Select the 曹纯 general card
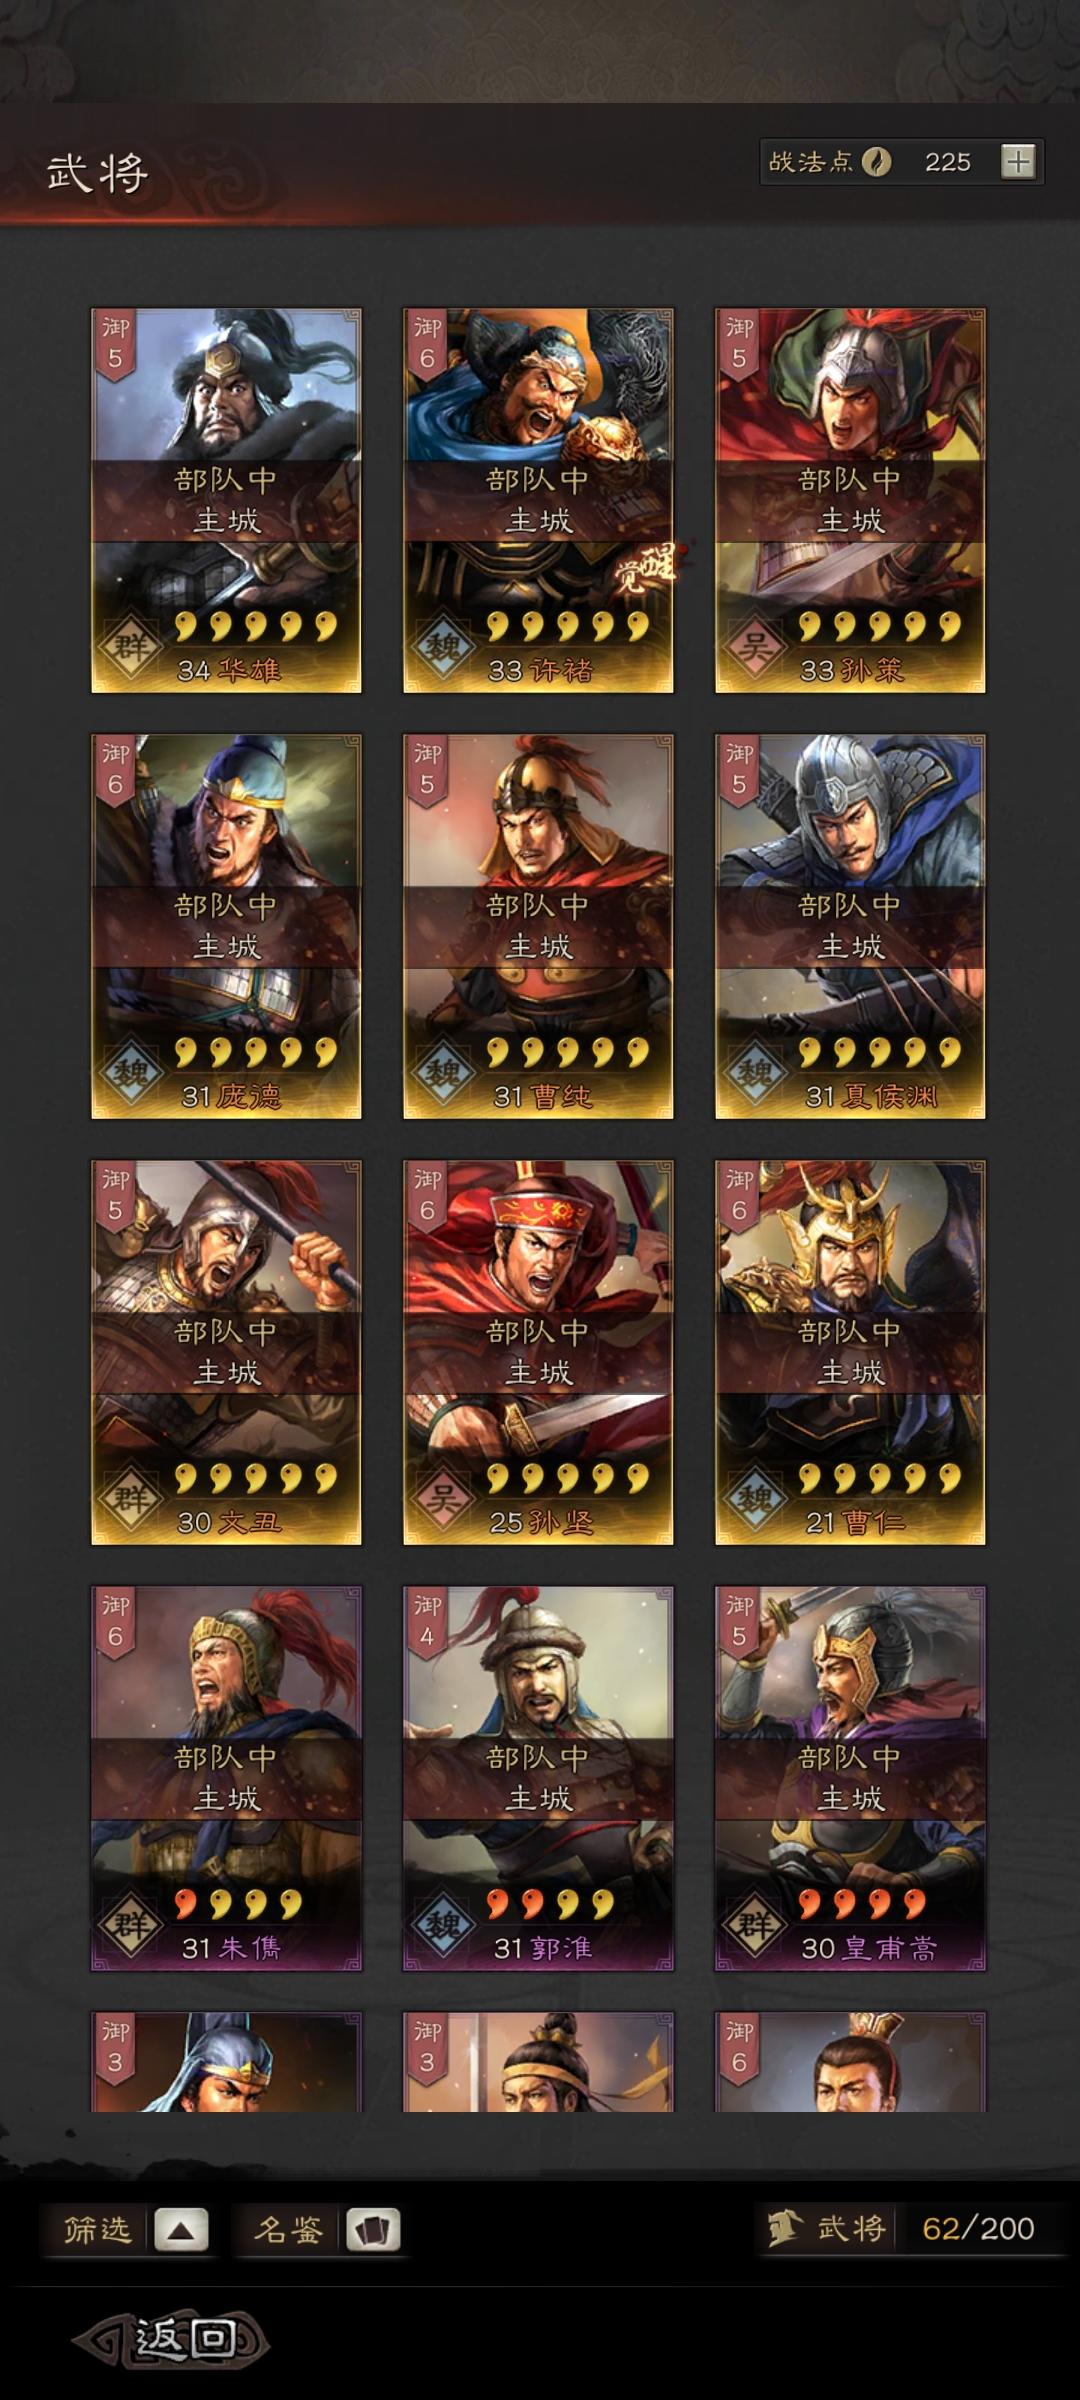 538,926
